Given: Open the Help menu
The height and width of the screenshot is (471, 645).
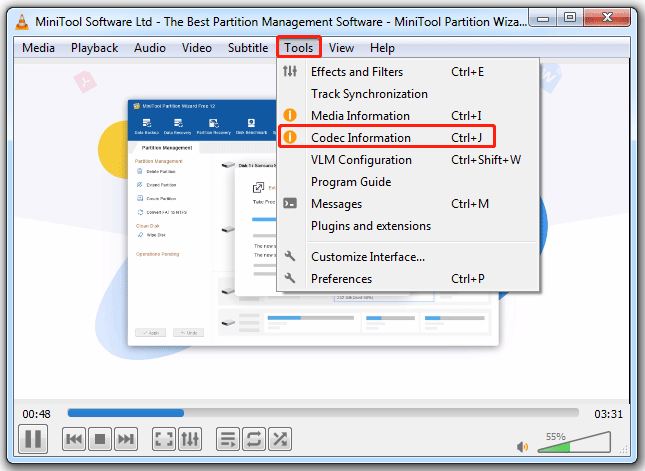Looking at the screenshot, I should tap(382, 48).
